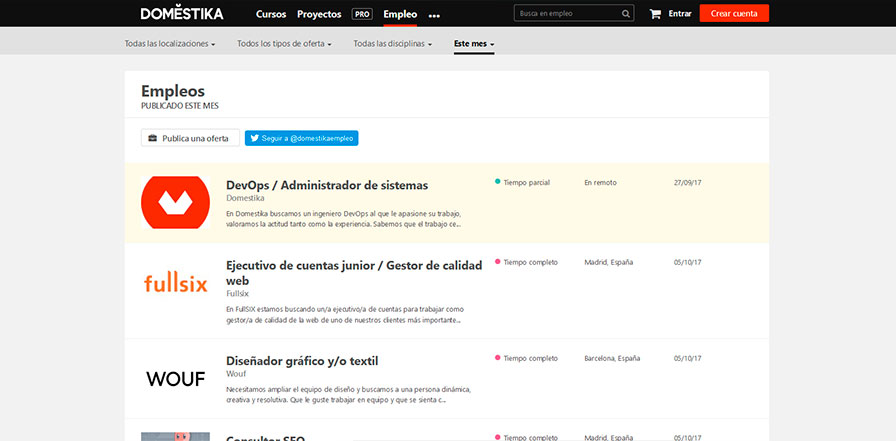The image size is (896, 441).
Task: Click the Fullsix company name link
Action: coord(238,294)
